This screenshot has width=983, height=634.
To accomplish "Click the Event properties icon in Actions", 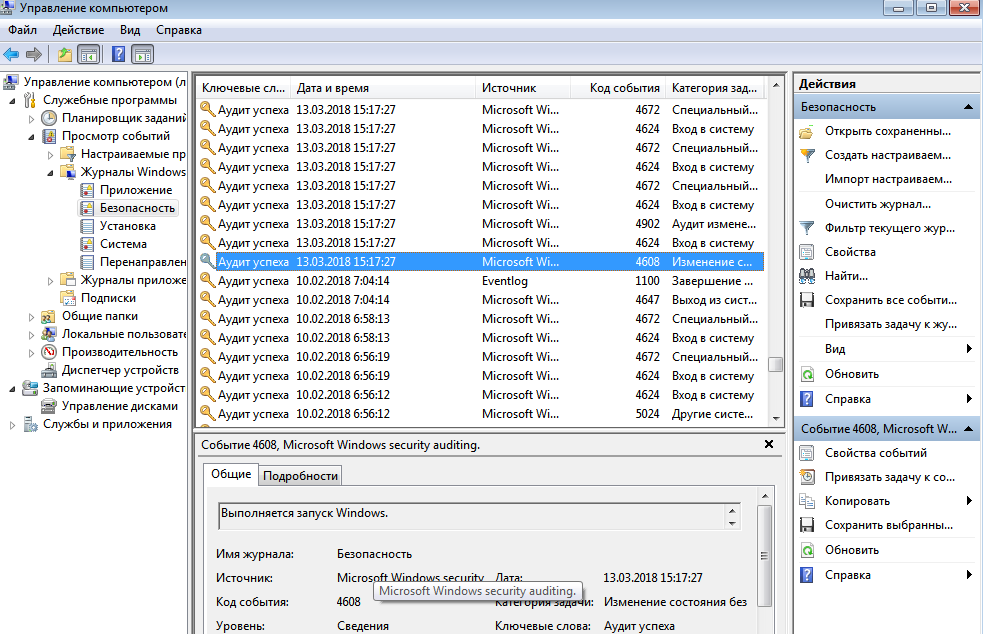I will [x=807, y=453].
